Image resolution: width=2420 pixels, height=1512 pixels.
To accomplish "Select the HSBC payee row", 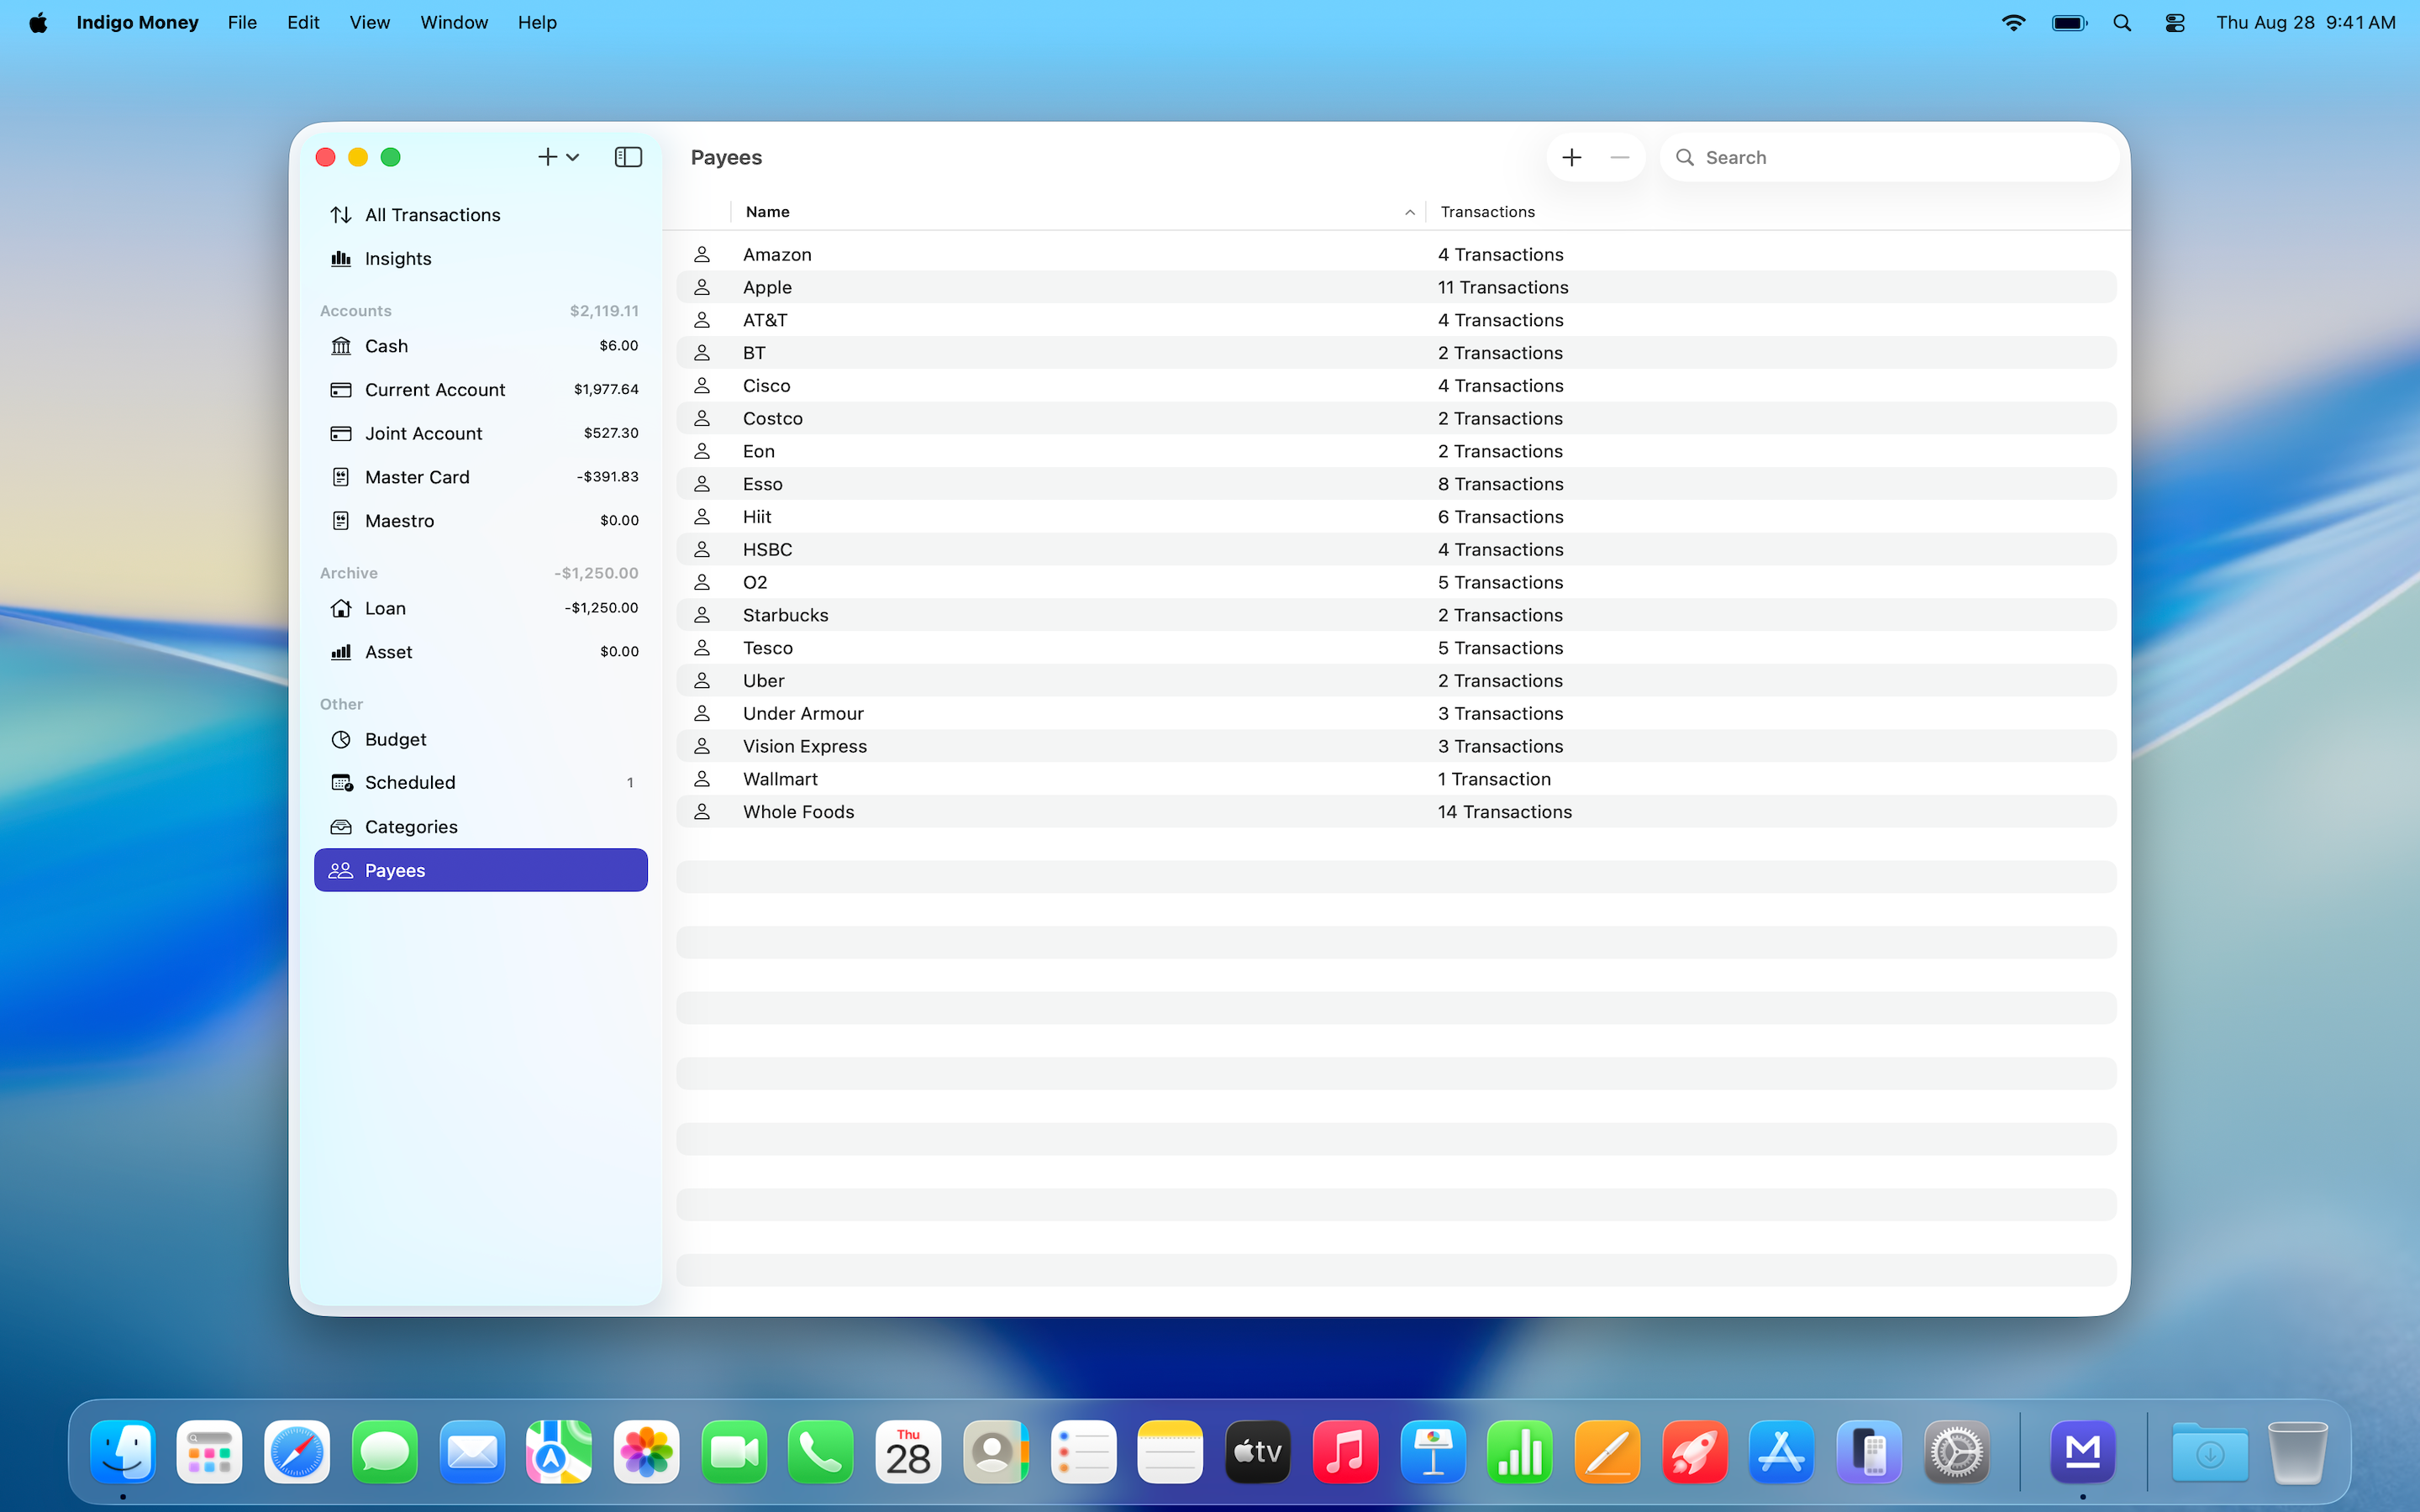I will 1396,550.
